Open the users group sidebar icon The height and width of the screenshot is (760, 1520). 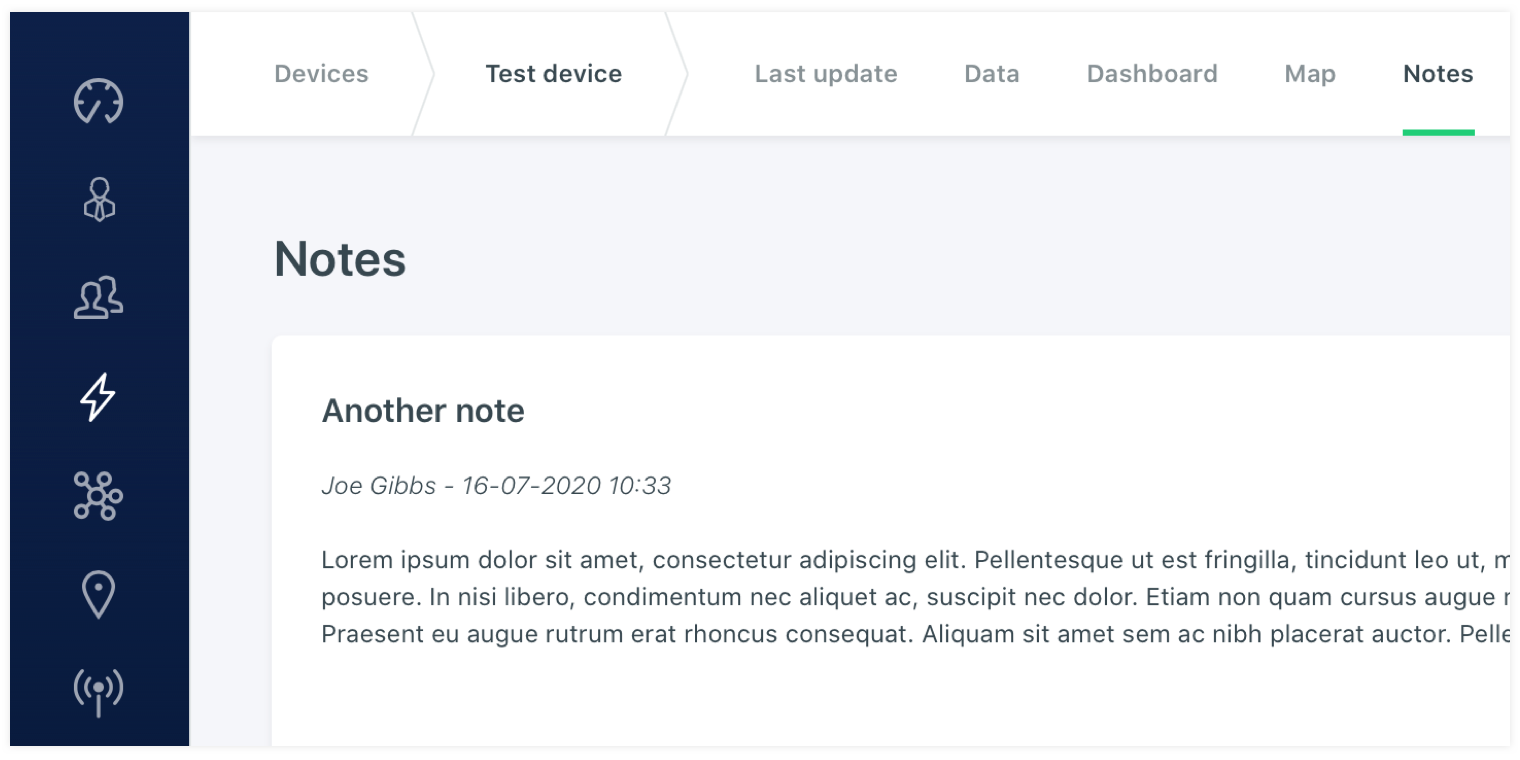[98, 298]
